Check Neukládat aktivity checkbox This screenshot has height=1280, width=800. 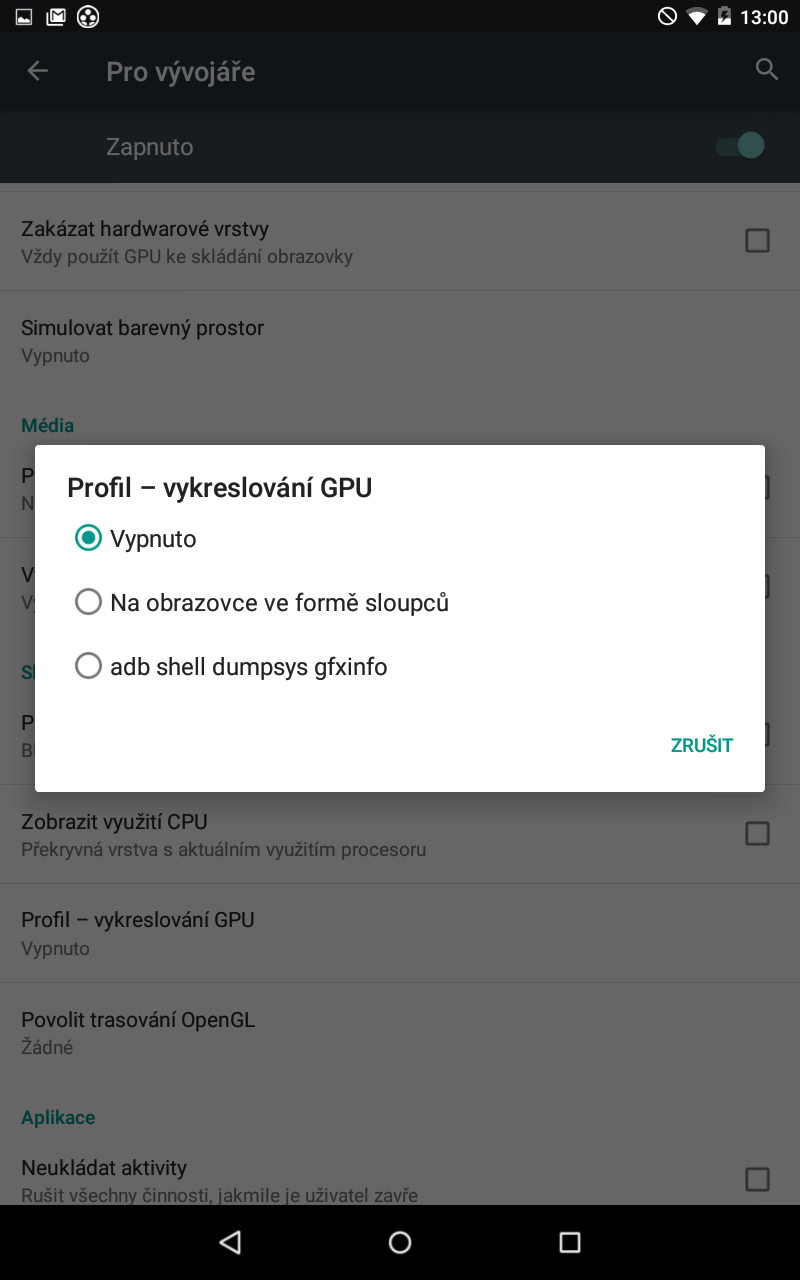click(x=758, y=1179)
